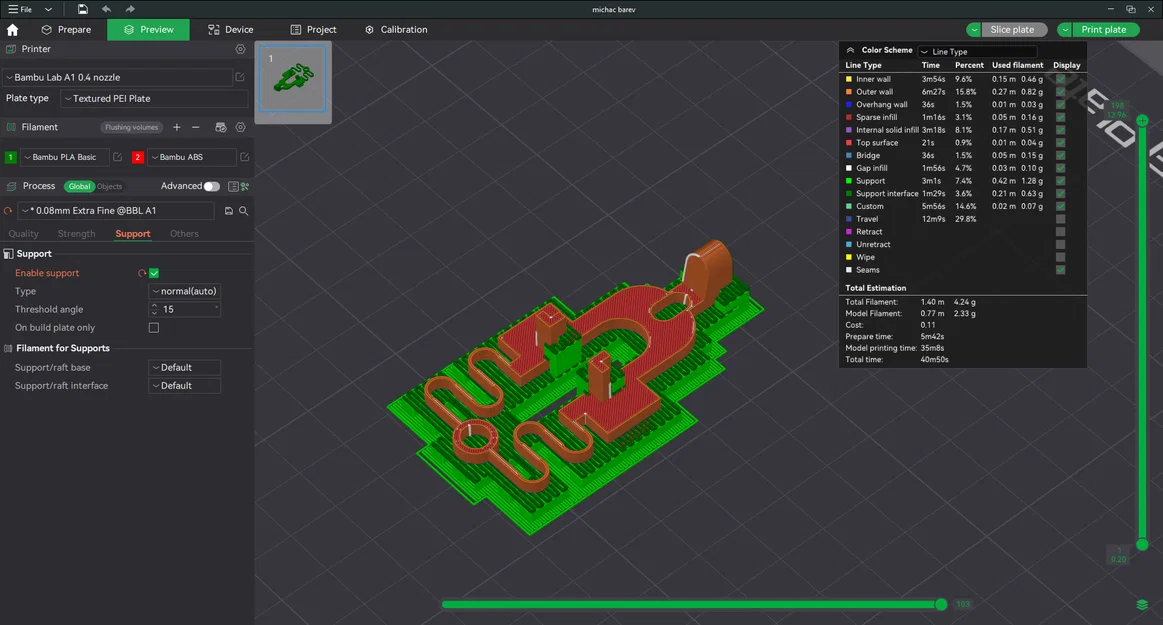1163x625 pixels.
Task: Click the Print plate button
Action: pos(1105,30)
